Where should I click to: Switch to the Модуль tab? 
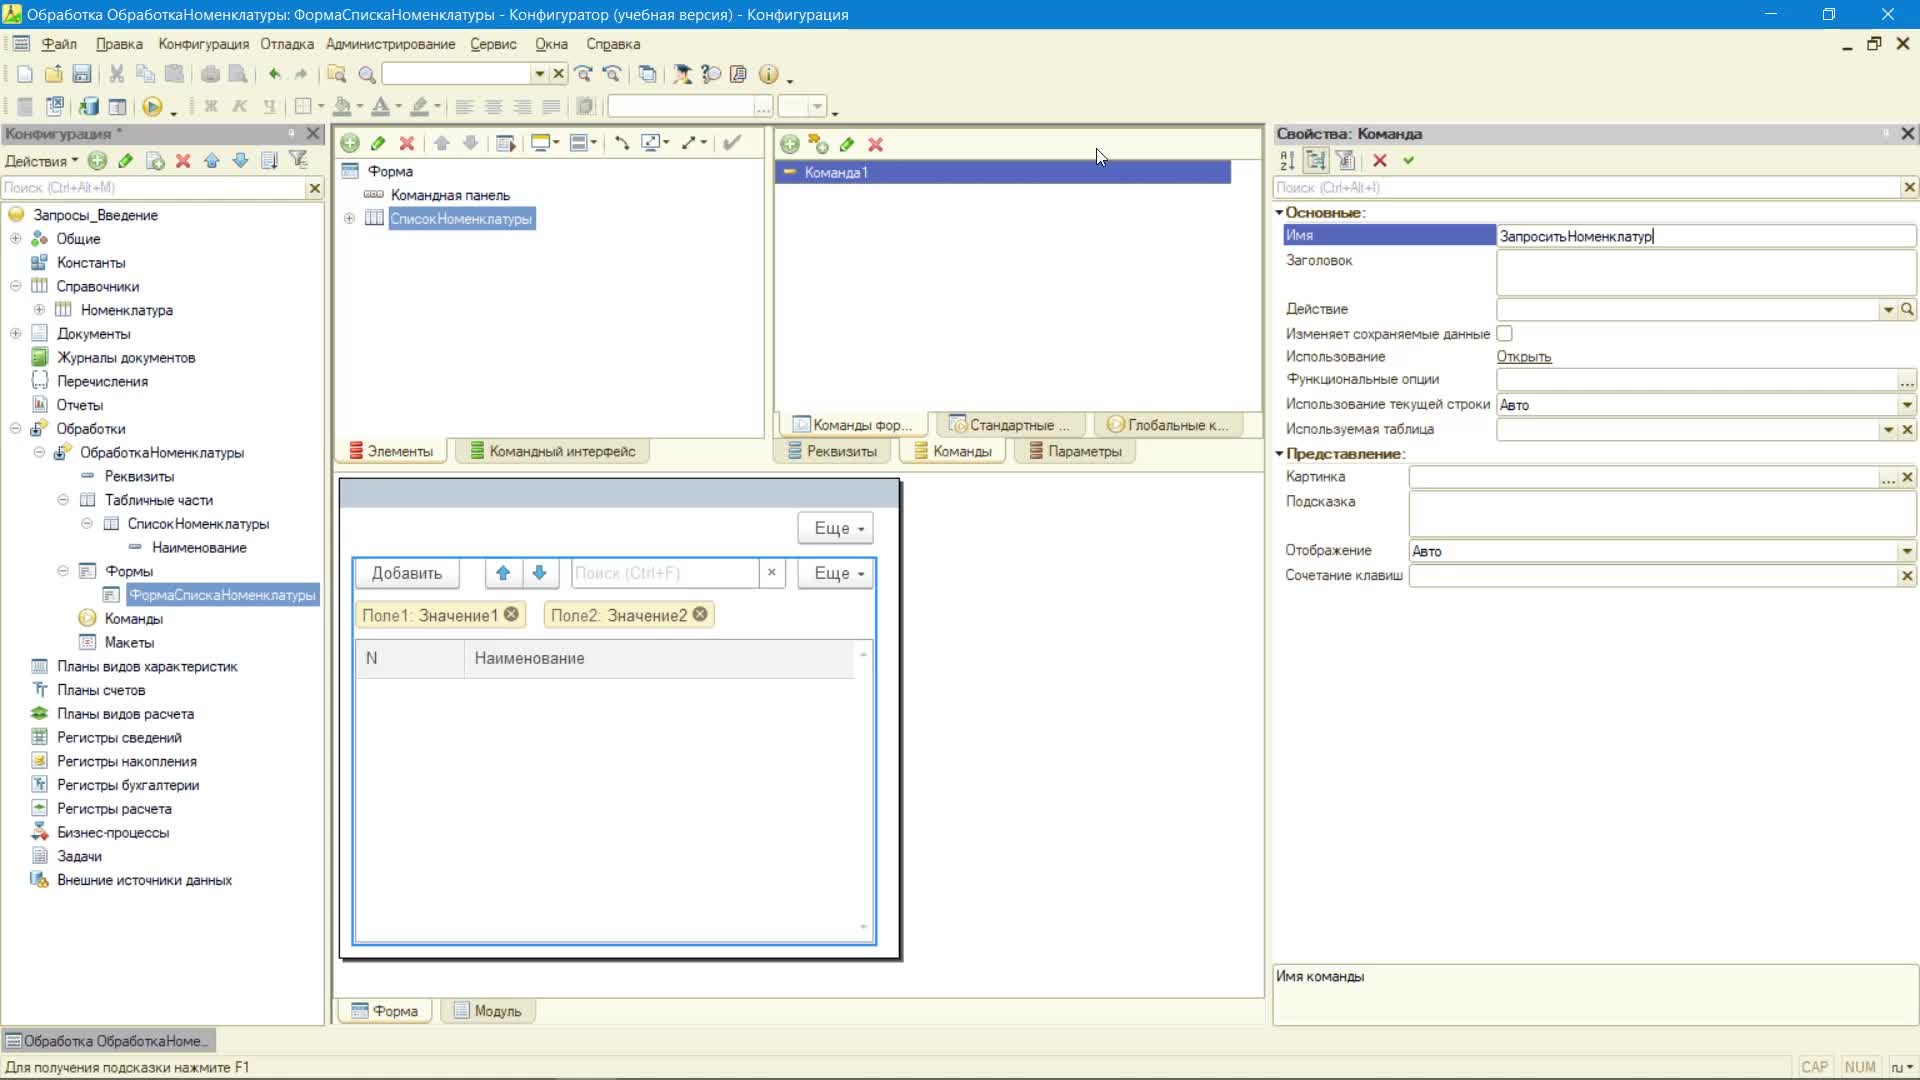(x=488, y=1011)
